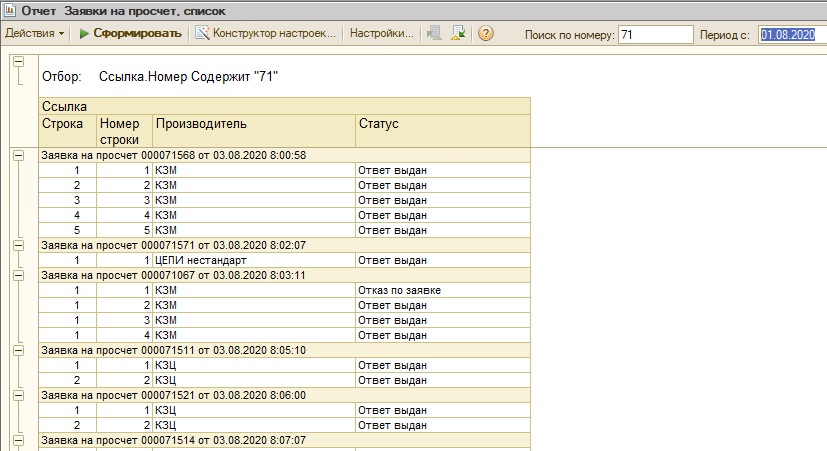
Task: Click the Отбор: label
Action: [x=62, y=76]
